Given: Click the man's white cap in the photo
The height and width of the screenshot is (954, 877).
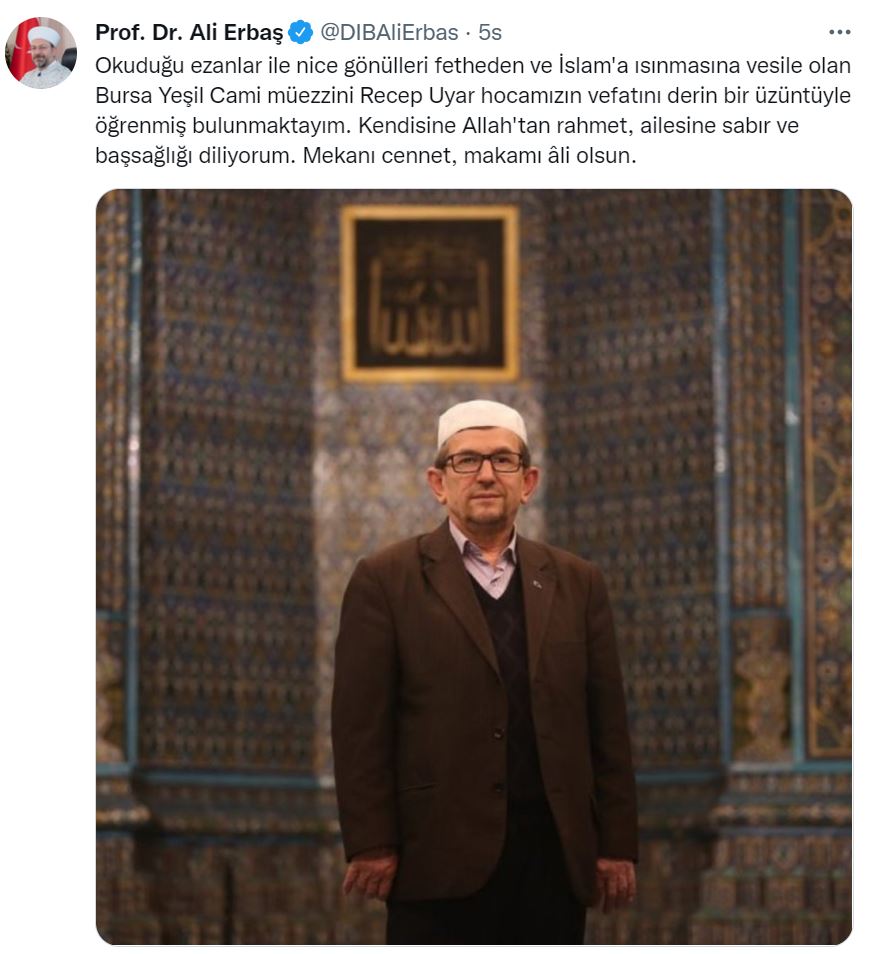Looking at the screenshot, I should pos(481,423).
